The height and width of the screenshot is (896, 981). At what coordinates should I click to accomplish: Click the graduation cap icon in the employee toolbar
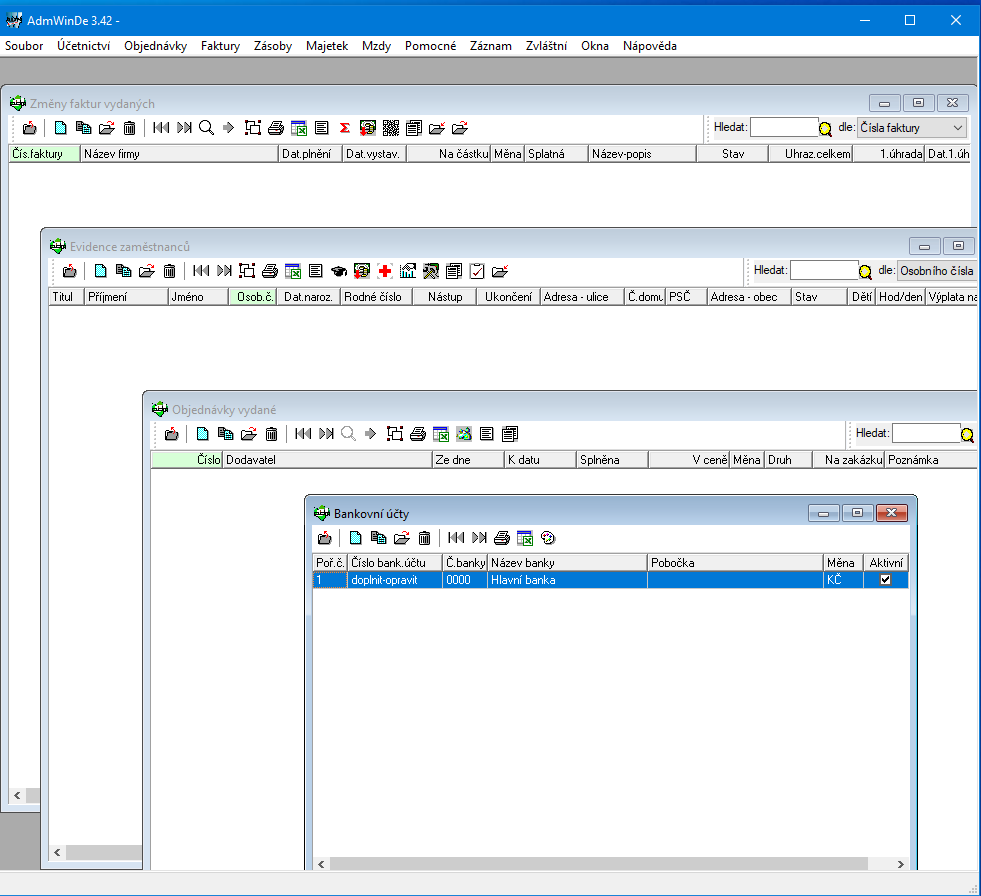339,271
